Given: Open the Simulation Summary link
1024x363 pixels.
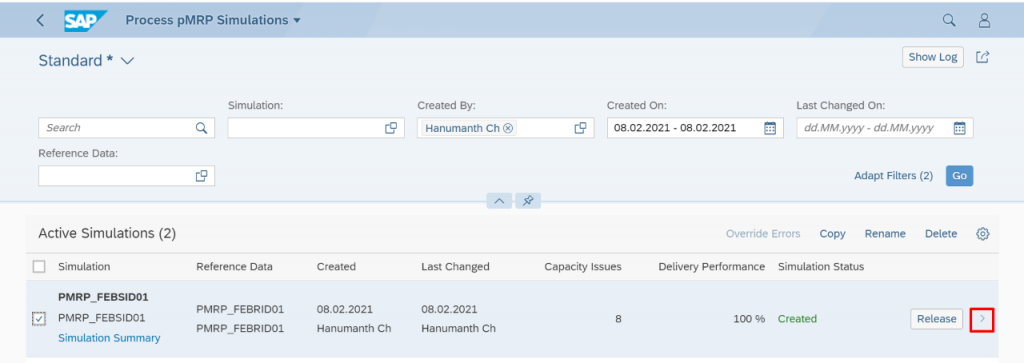Looking at the screenshot, I should click(109, 338).
